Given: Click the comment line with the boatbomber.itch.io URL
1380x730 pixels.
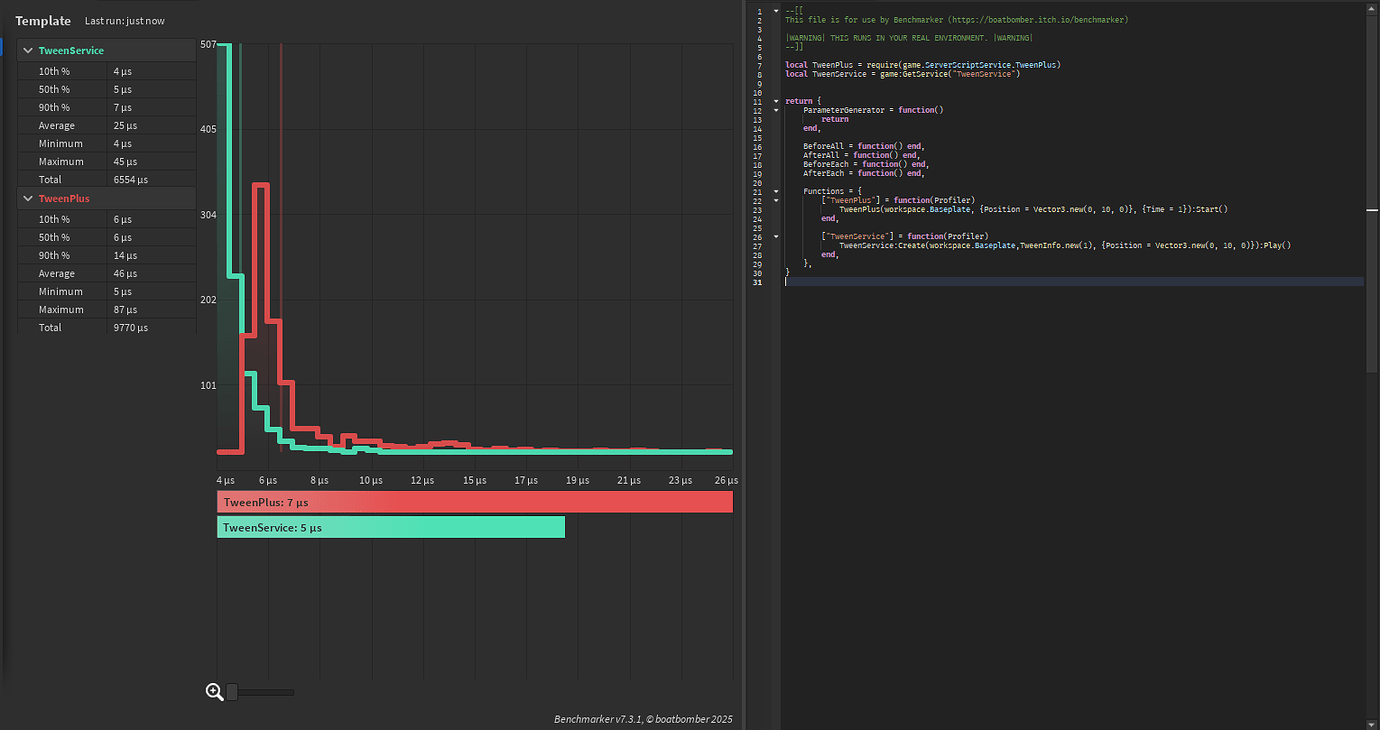Looking at the screenshot, I should pos(957,20).
